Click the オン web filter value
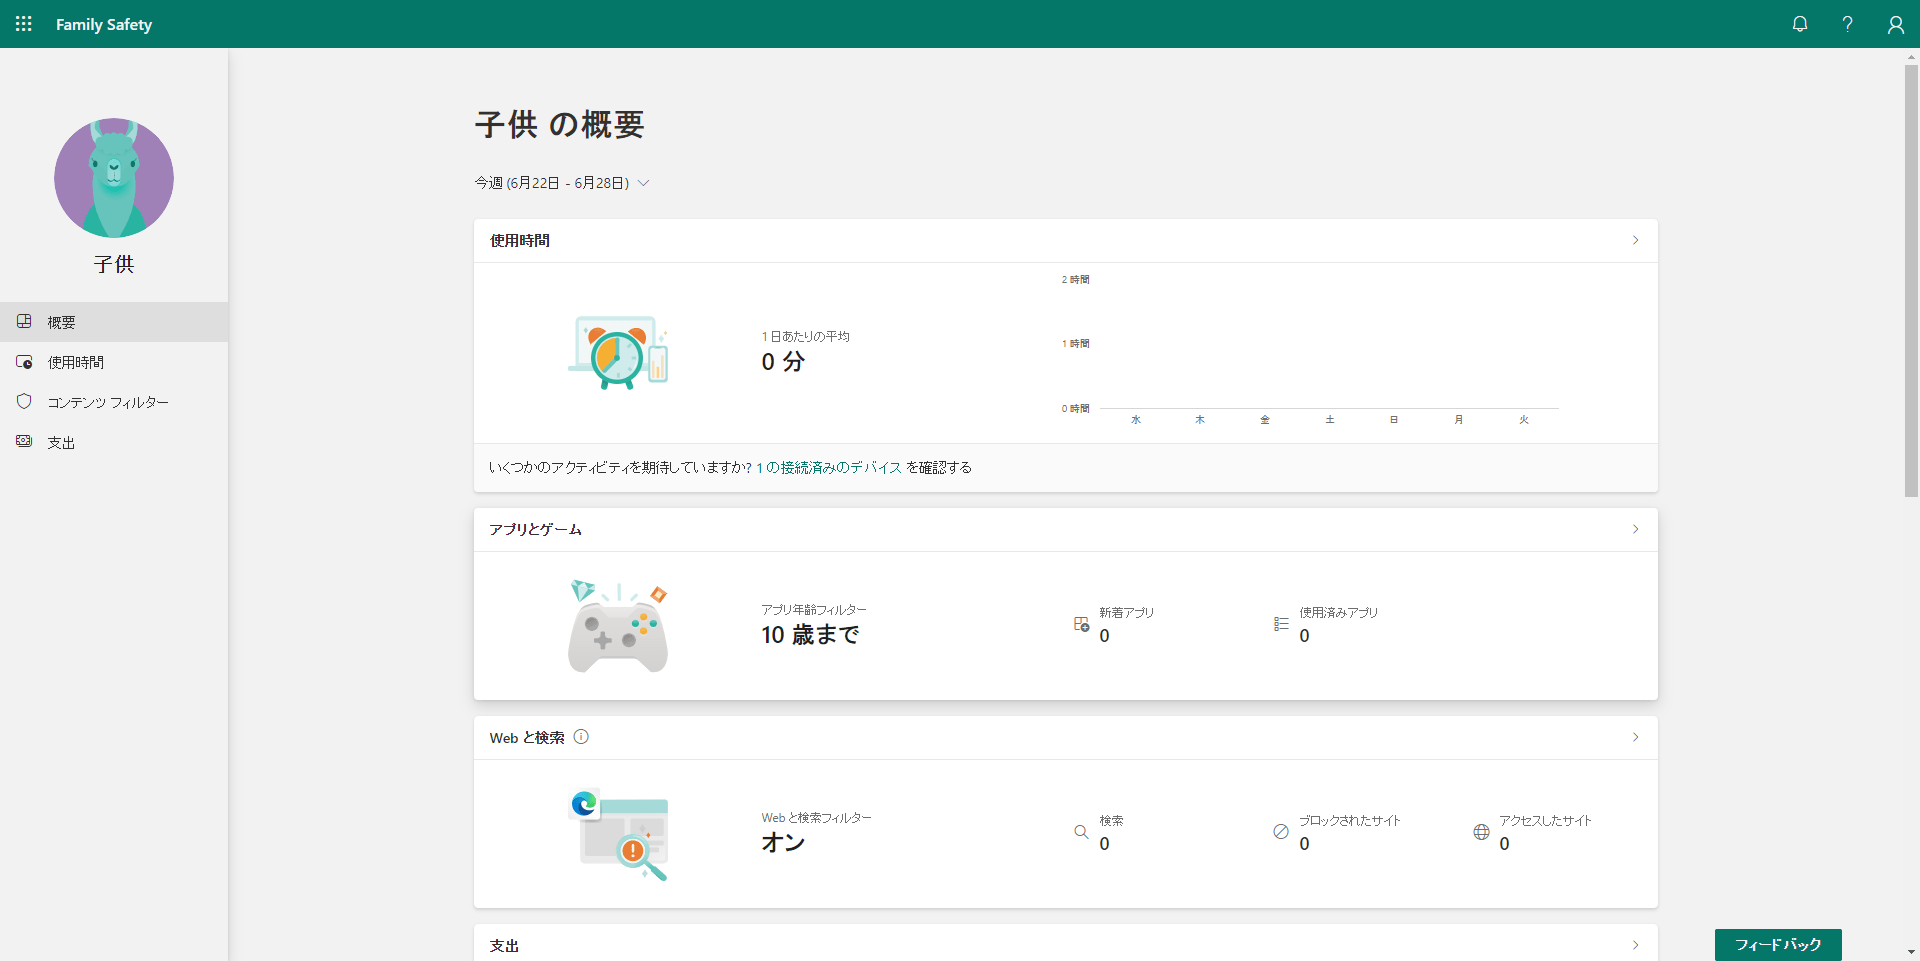 coord(783,843)
